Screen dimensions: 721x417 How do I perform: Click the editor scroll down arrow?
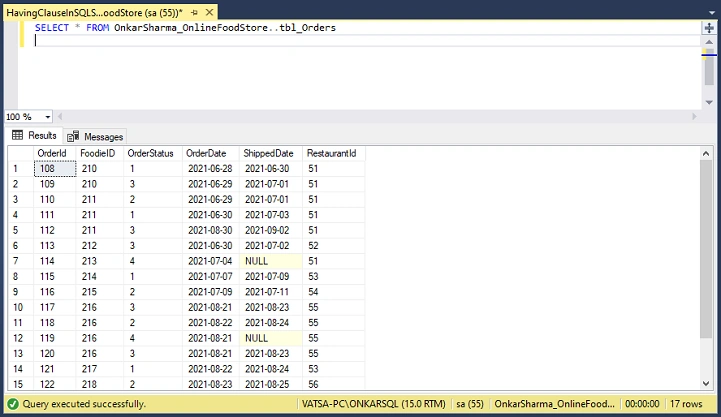709,103
